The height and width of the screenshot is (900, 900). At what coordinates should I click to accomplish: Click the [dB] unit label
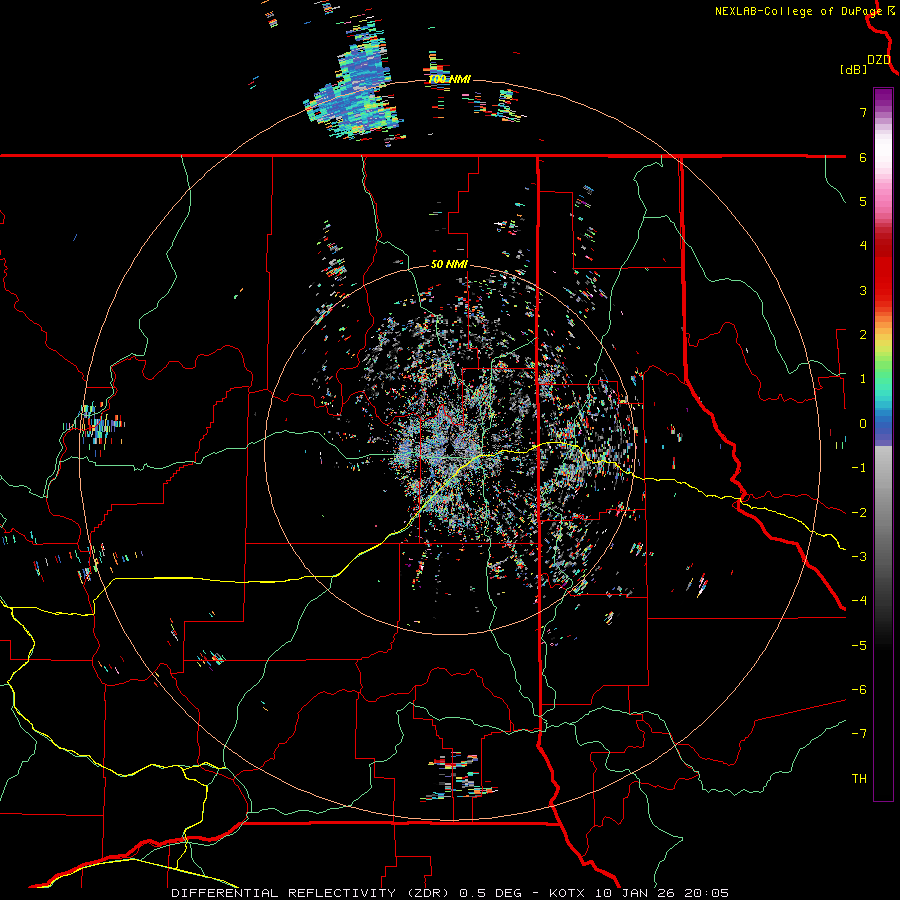point(853,70)
